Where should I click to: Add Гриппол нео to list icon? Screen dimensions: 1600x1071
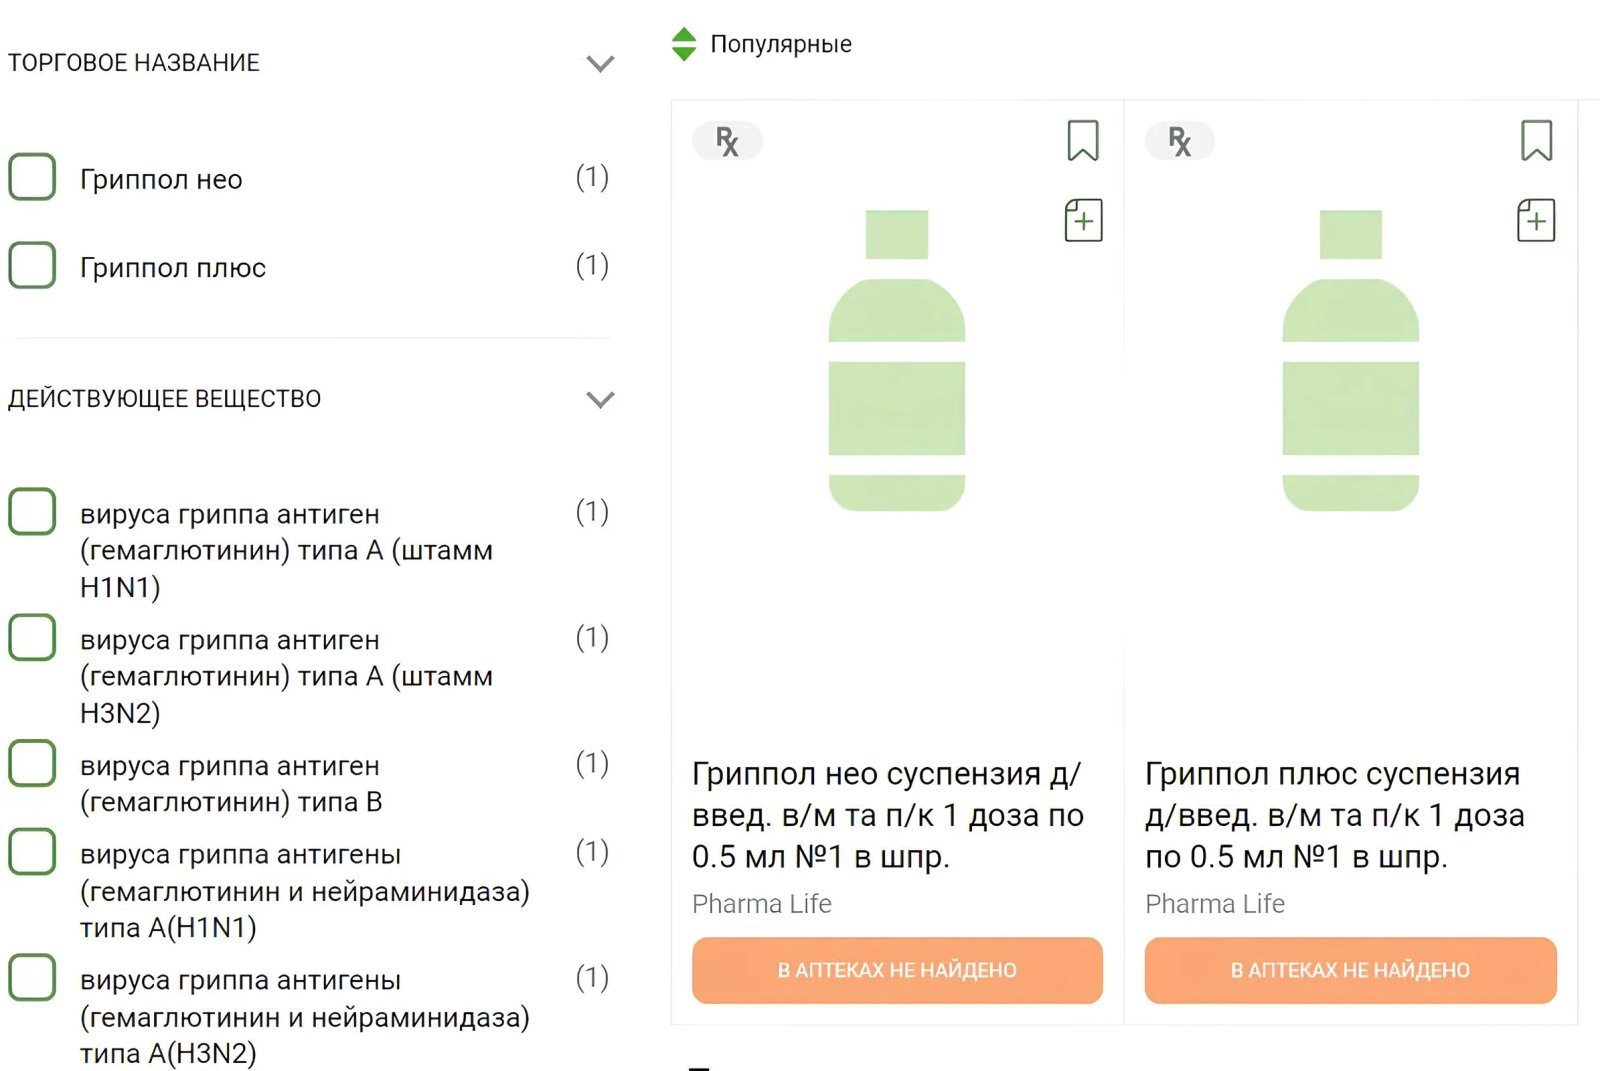(x=1083, y=220)
